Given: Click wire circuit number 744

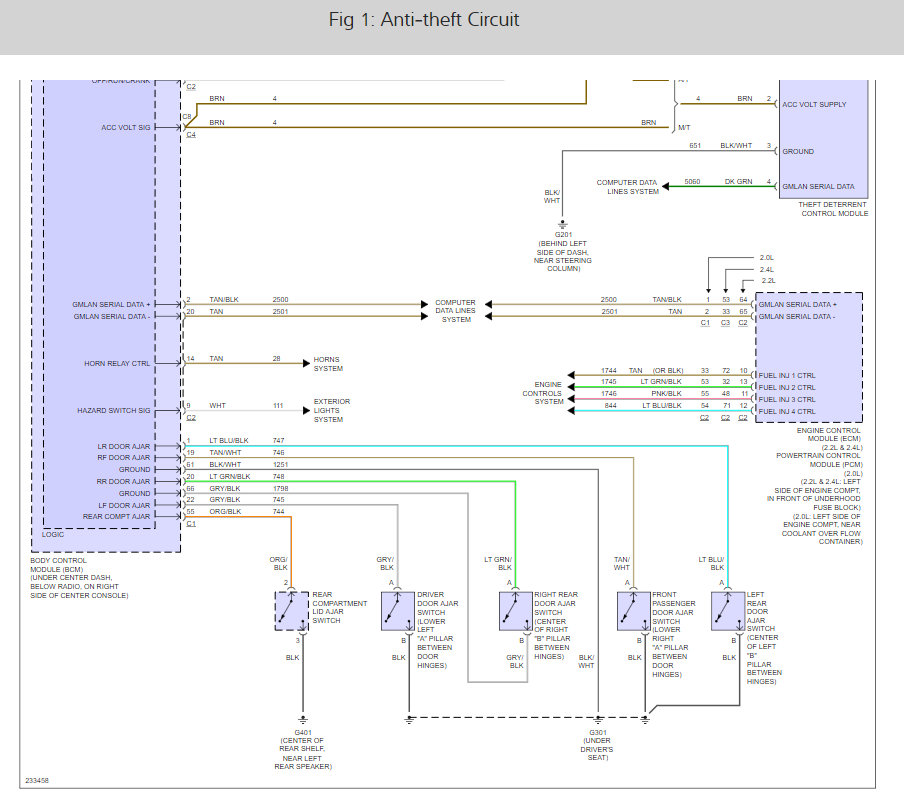Looking at the screenshot, I should 278,512.
